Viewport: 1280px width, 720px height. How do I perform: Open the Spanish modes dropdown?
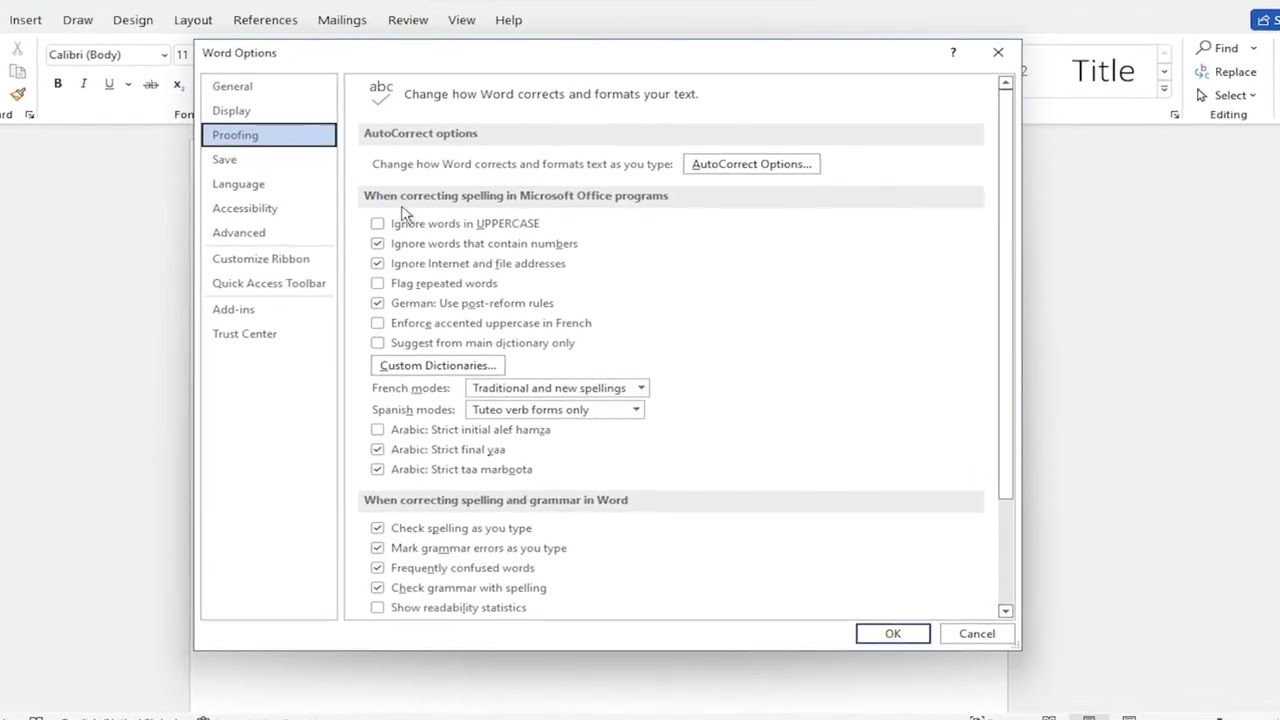point(554,410)
